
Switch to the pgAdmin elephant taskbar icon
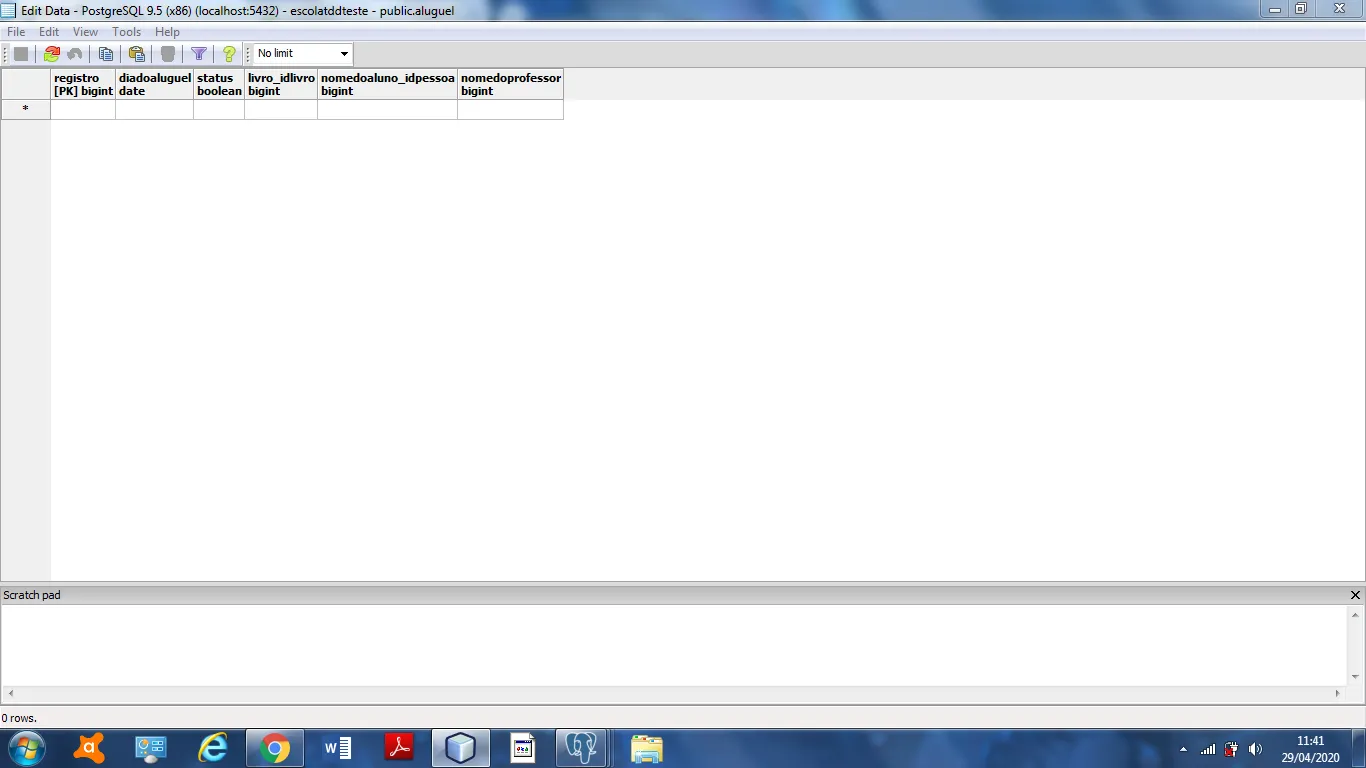point(582,748)
